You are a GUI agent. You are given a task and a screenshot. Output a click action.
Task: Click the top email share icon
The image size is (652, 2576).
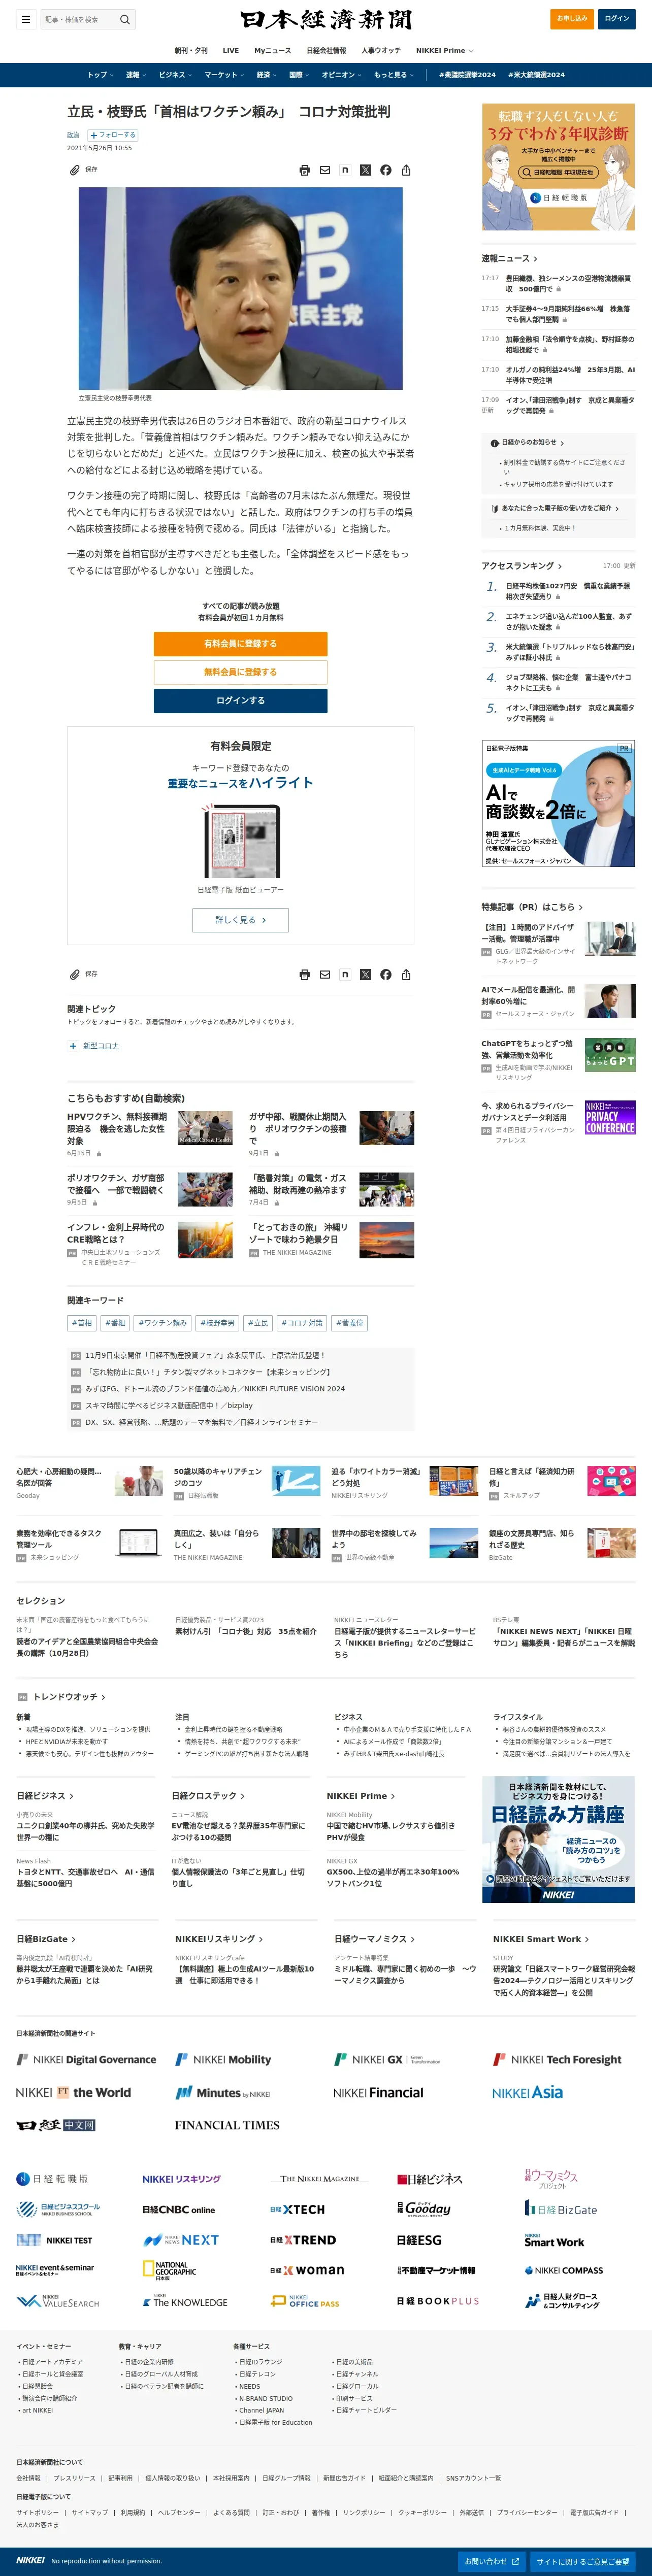click(x=325, y=170)
